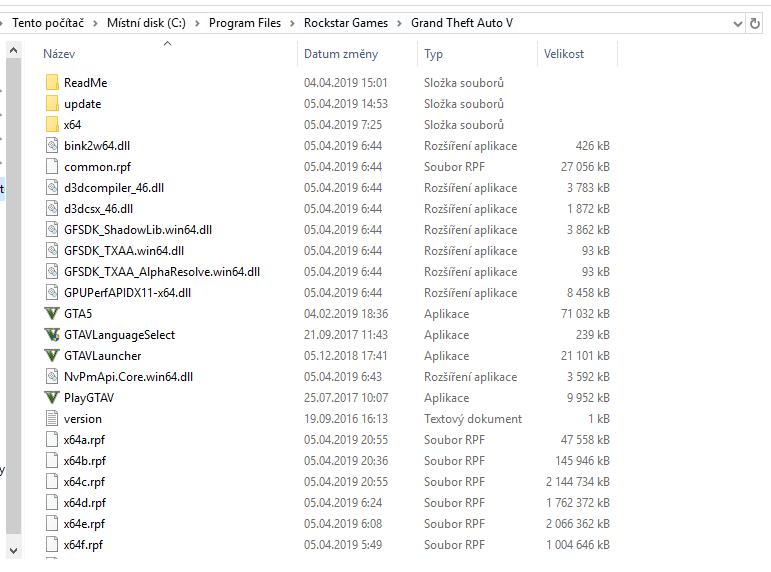This screenshot has height=572, width=771.
Task: Expand the chevron after Místní disk (C:)
Action: point(197,24)
